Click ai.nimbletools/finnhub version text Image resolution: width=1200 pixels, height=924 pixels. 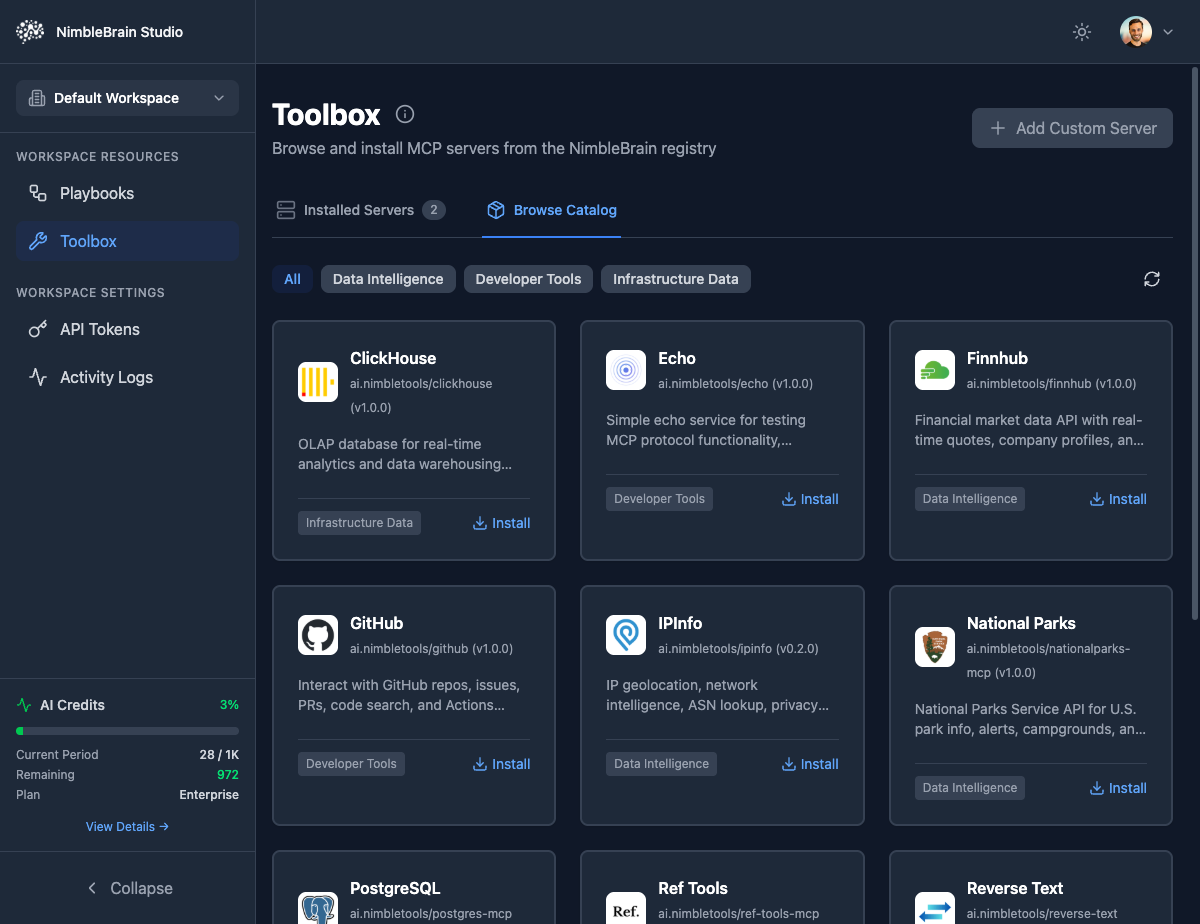(1051, 383)
